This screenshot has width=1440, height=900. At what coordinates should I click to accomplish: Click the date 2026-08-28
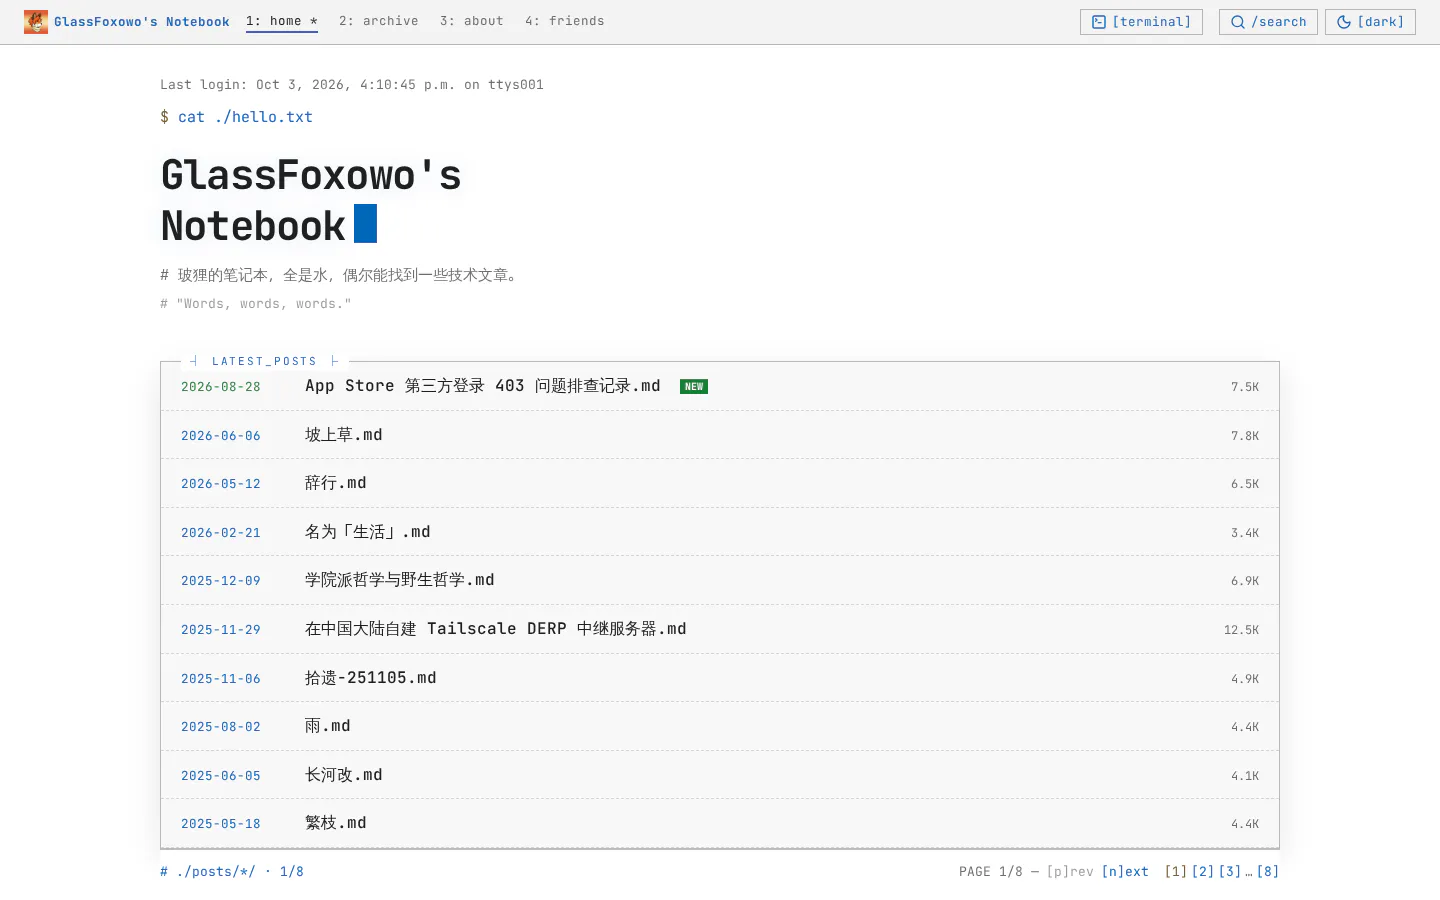pyautogui.click(x=221, y=387)
